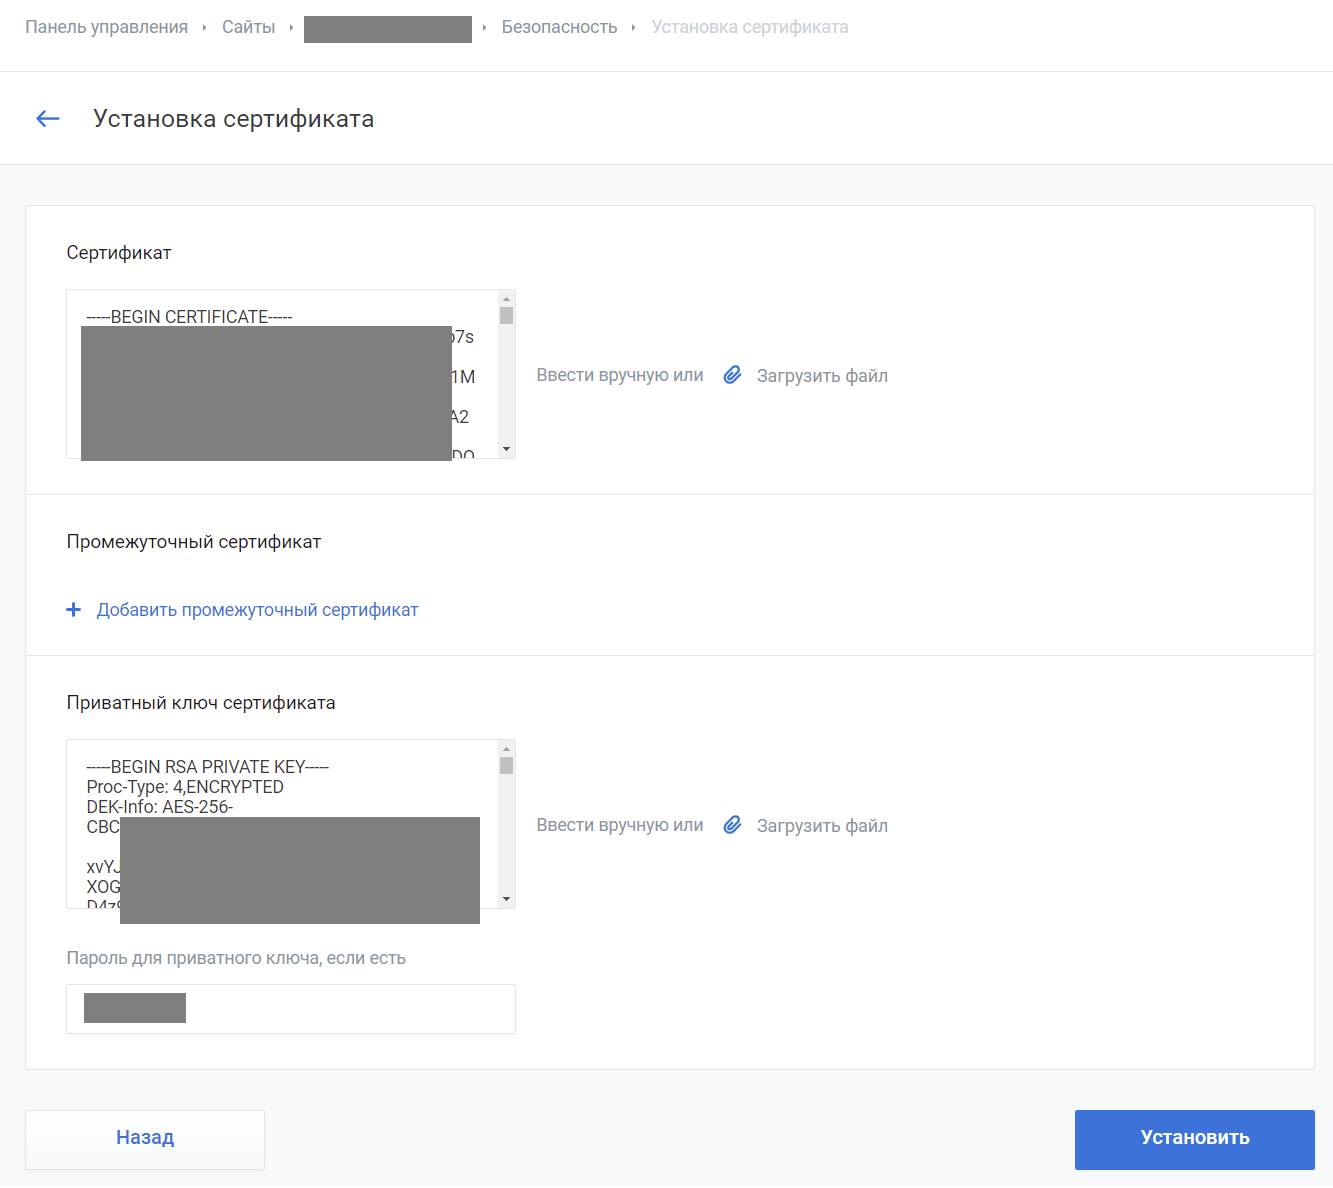Click the private key textarea scroll-up arrow

coord(506,748)
